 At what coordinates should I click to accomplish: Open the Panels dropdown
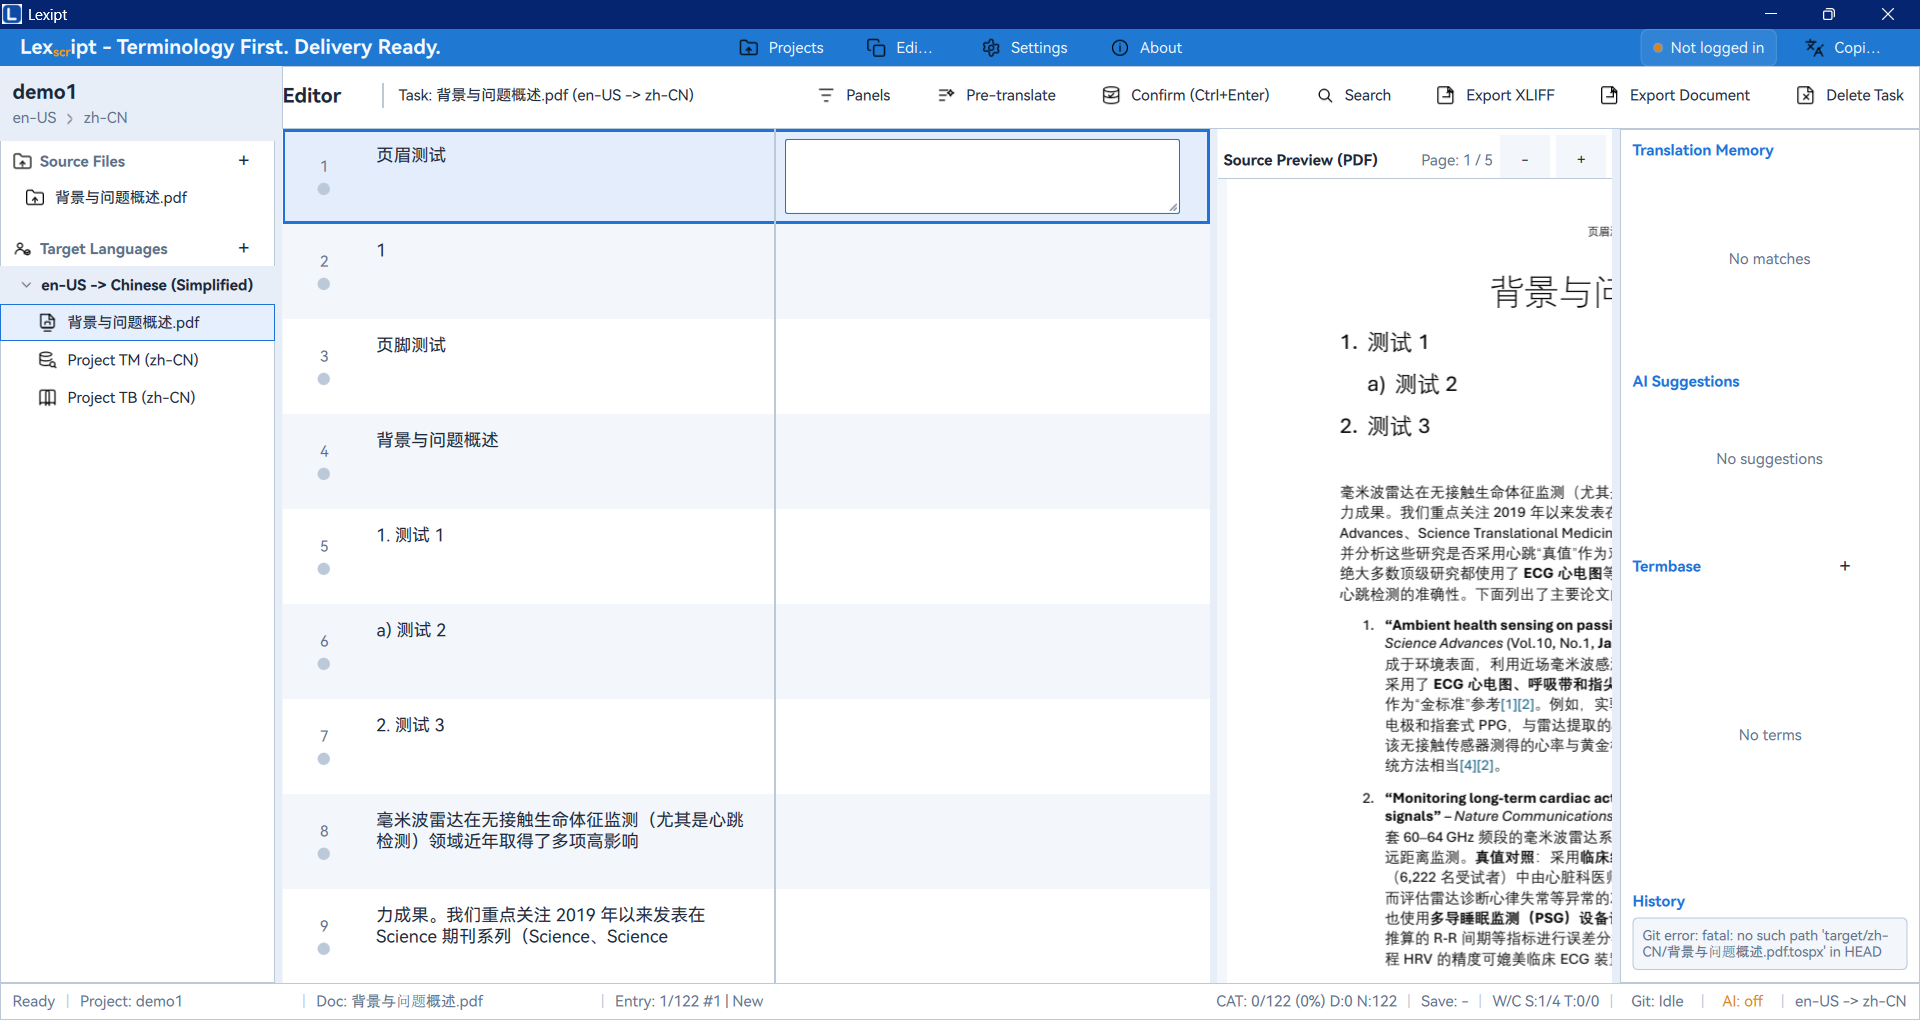[x=854, y=95]
